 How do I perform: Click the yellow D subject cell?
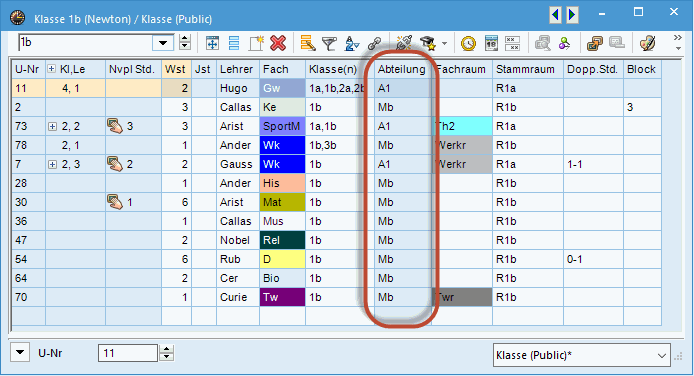click(282, 259)
